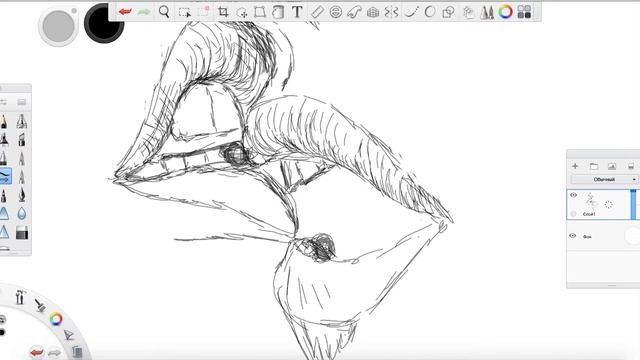The width and height of the screenshot is (640, 360).
Task: Toggle the Ellipse guide tool
Action: coord(336,12)
